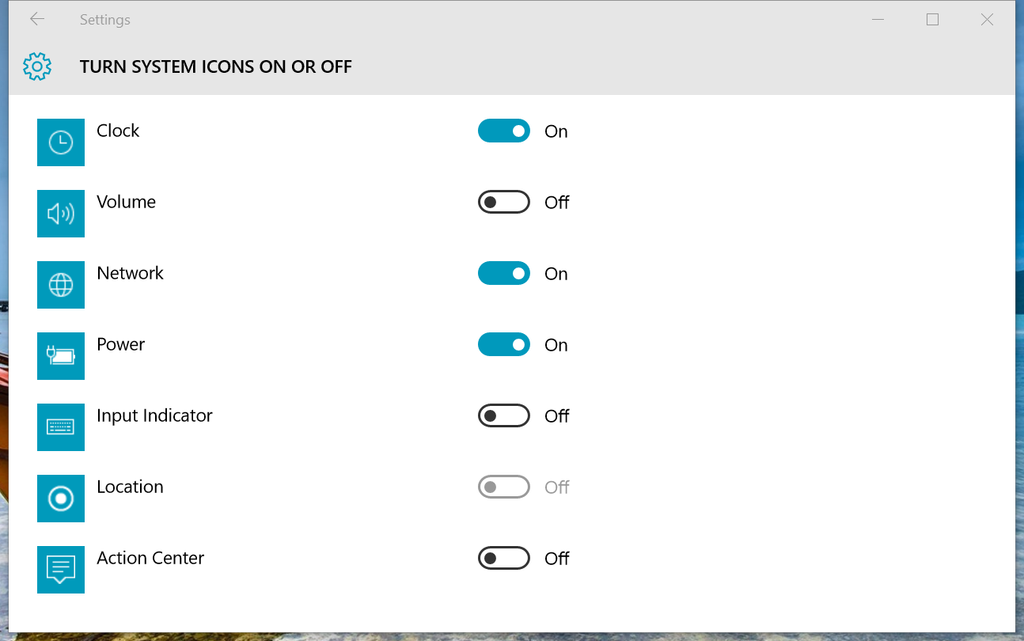Click the Power battery icon
The height and width of the screenshot is (641, 1024).
[60, 356]
